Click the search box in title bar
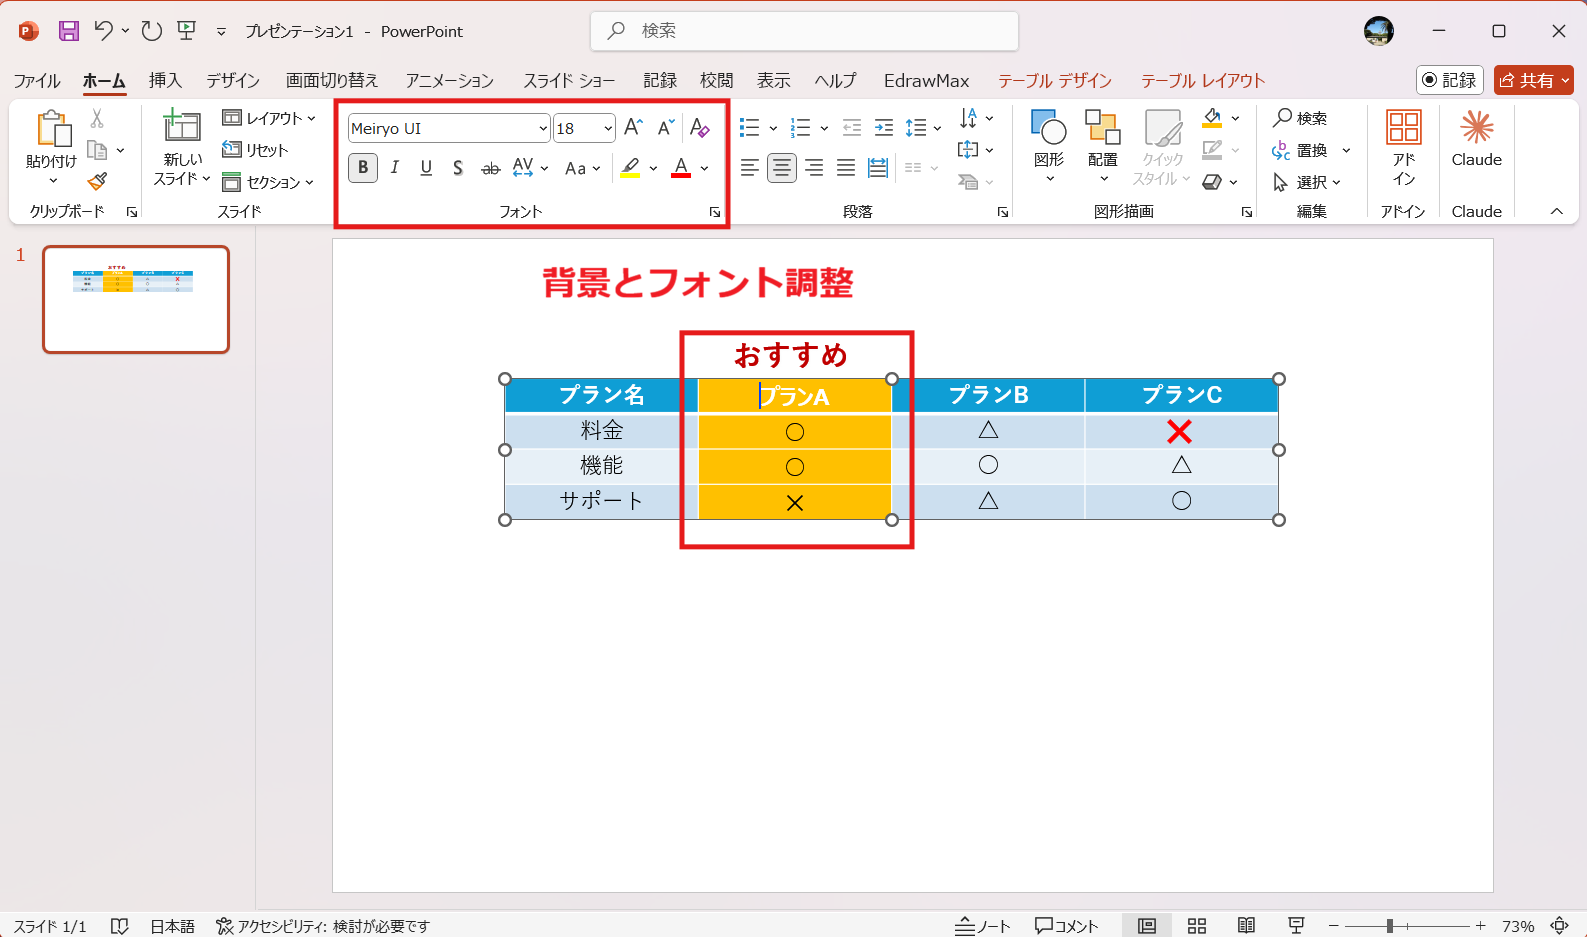The image size is (1587, 937). [805, 31]
